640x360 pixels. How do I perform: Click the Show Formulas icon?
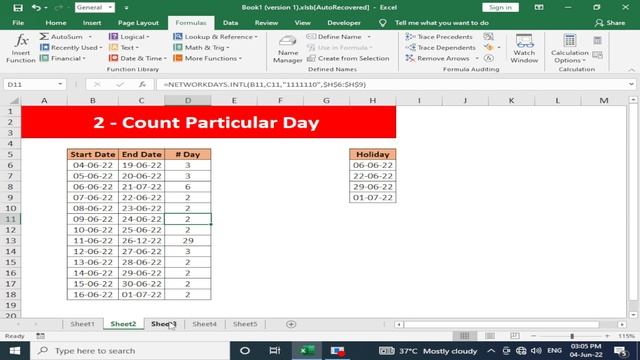(489, 37)
